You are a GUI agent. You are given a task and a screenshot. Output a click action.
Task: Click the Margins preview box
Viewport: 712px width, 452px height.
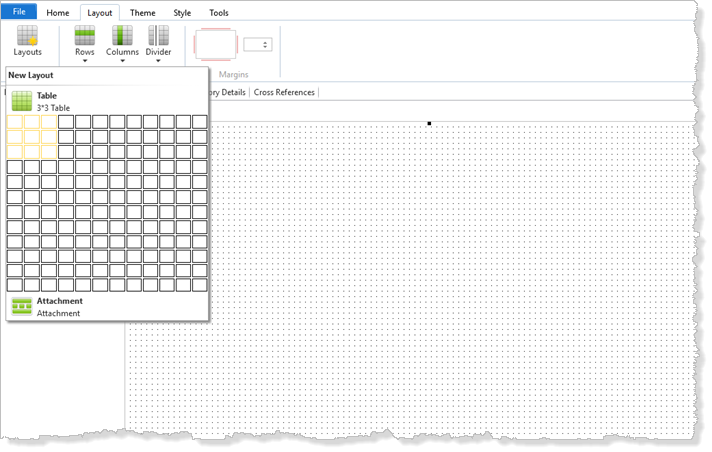coord(216,45)
